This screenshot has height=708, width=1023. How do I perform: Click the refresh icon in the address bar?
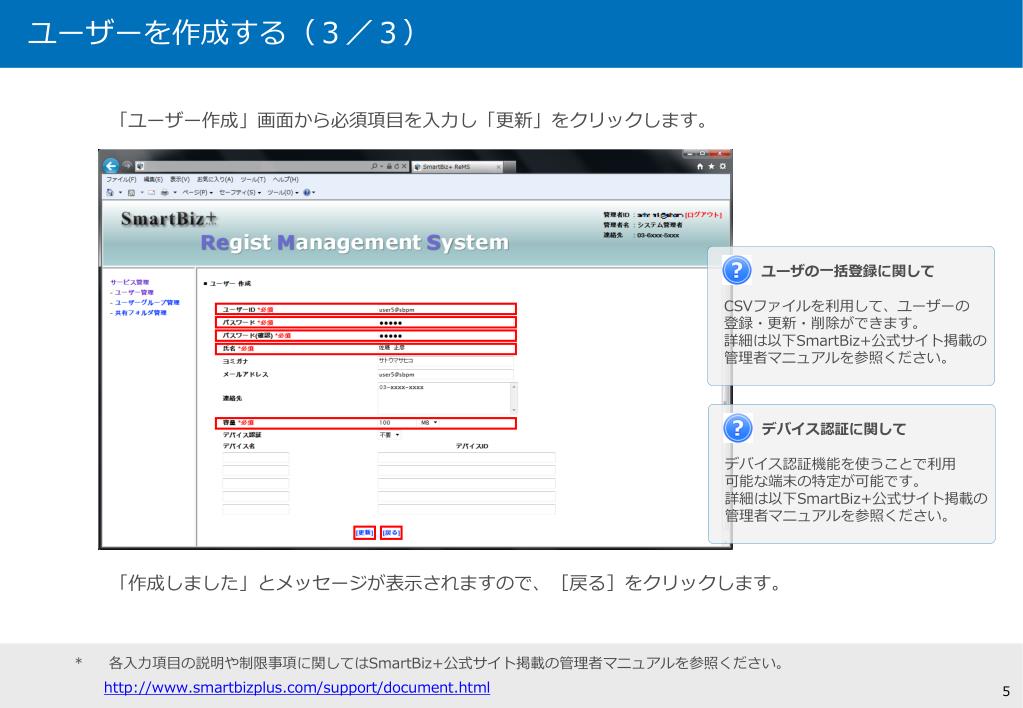pyautogui.click(x=396, y=166)
